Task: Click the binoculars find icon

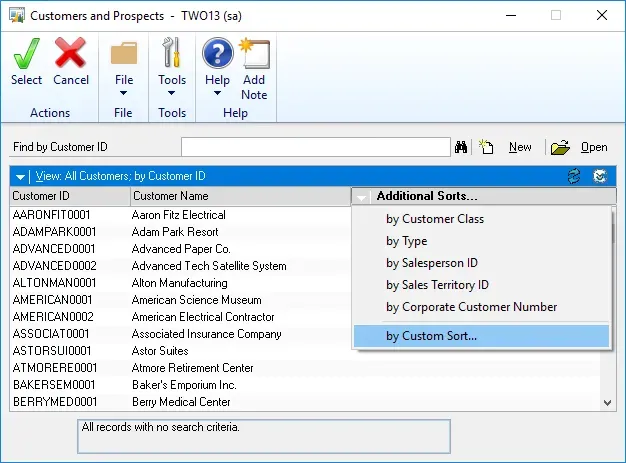Action: click(x=462, y=147)
